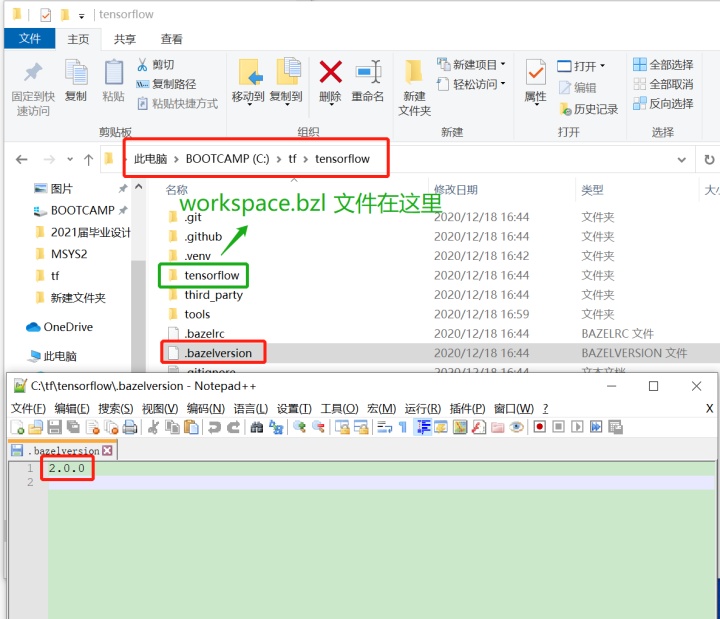
Task: Click Save recorded macro icon
Action: tap(615, 428)
